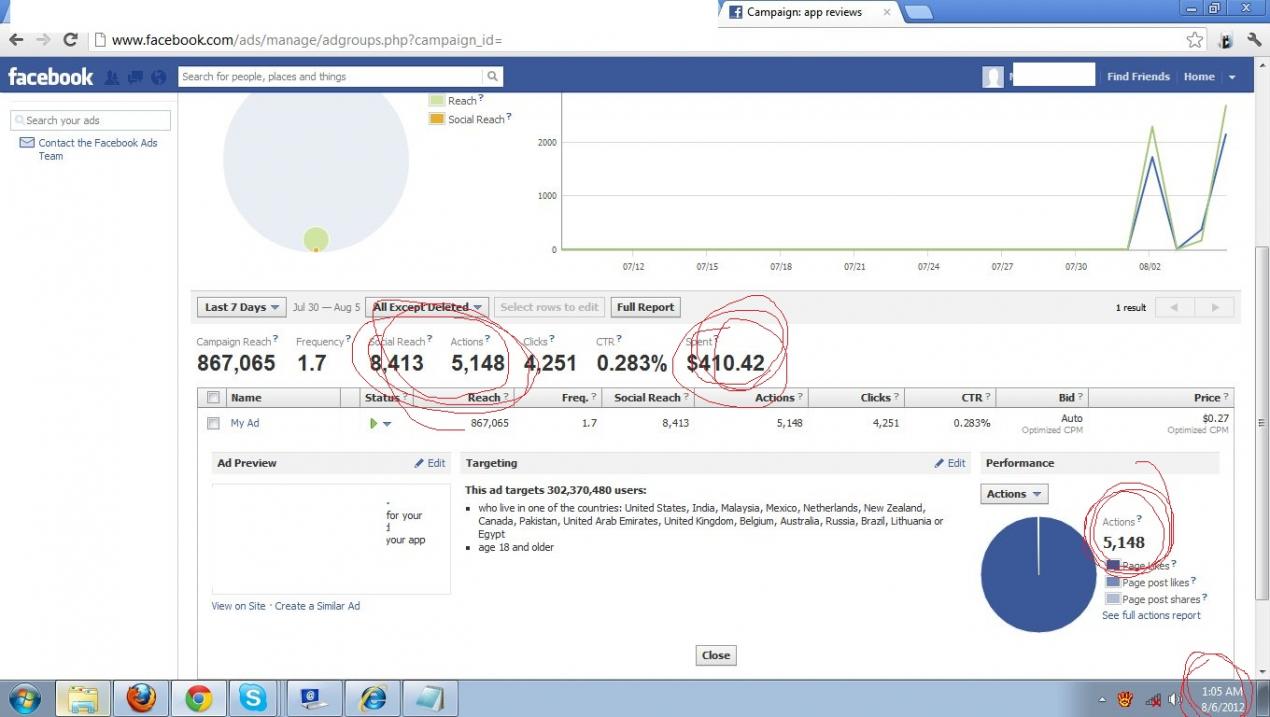The width and height of the screenshot is (1270, 717).
Task: Click the magnifier search button in Facebook bar
Action: pos(492,76)
